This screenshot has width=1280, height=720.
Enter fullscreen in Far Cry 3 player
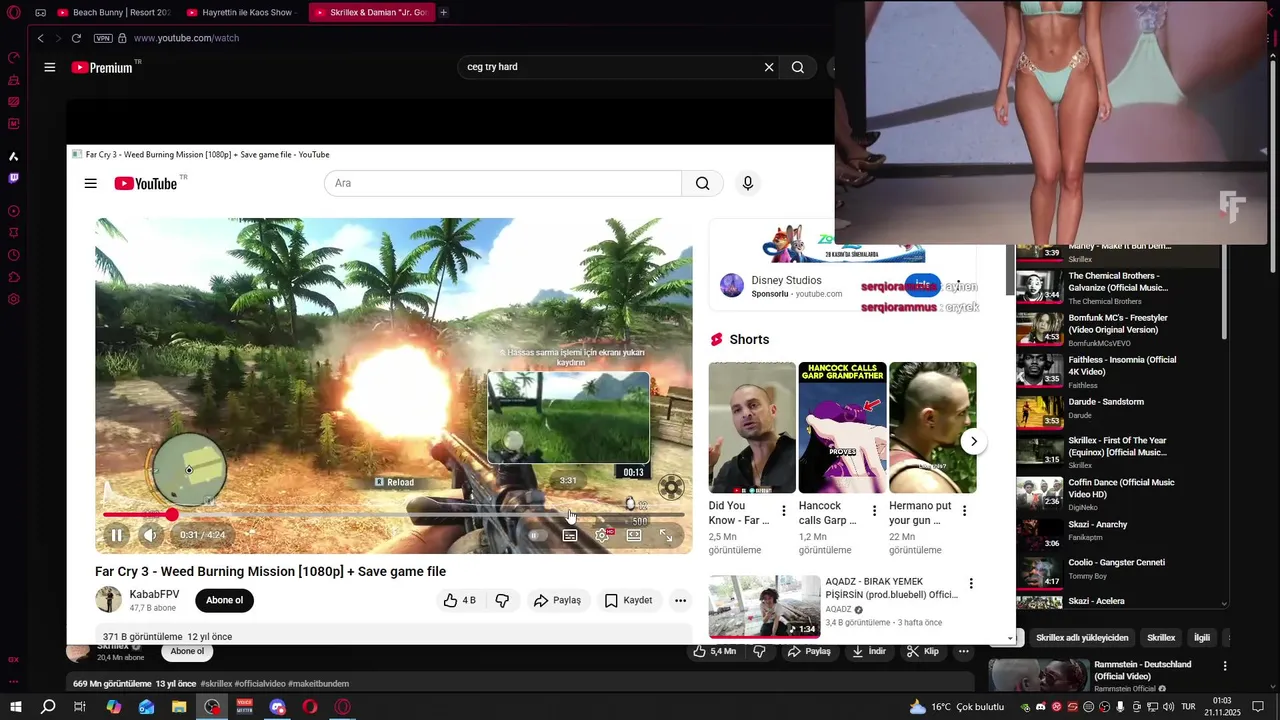[666, 535]
